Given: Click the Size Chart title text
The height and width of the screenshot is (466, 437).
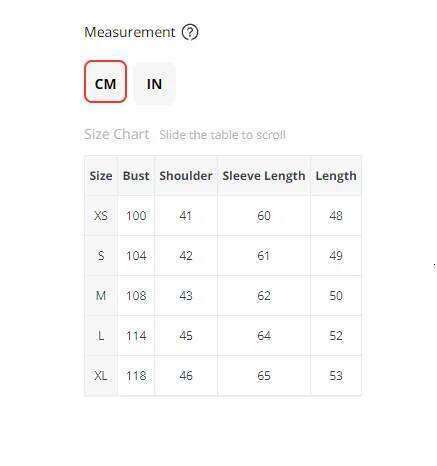Looking at the screenshot, I should pos(116,134).
